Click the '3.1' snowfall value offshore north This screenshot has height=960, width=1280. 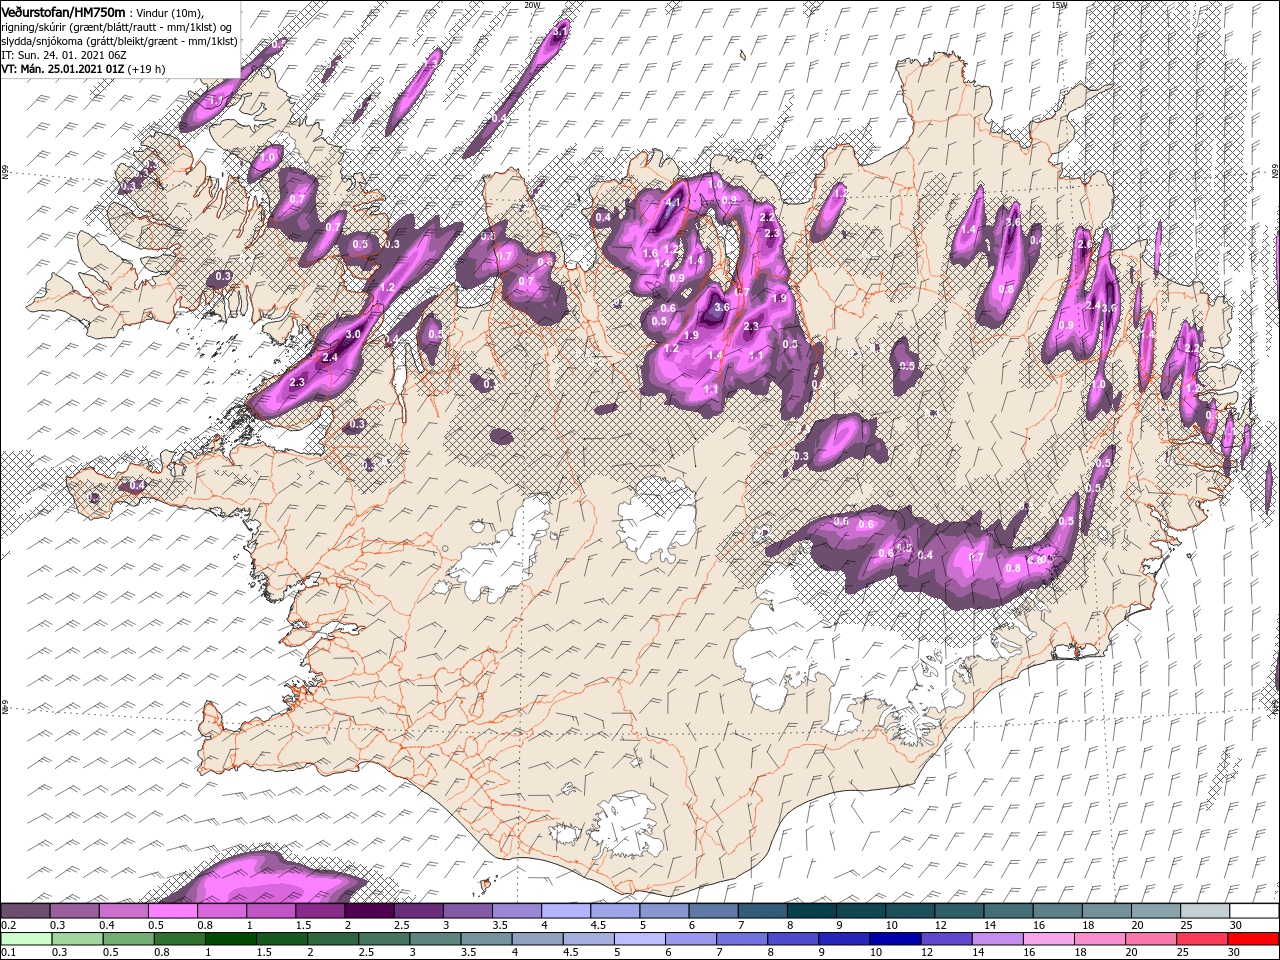[x=561, y=32]
